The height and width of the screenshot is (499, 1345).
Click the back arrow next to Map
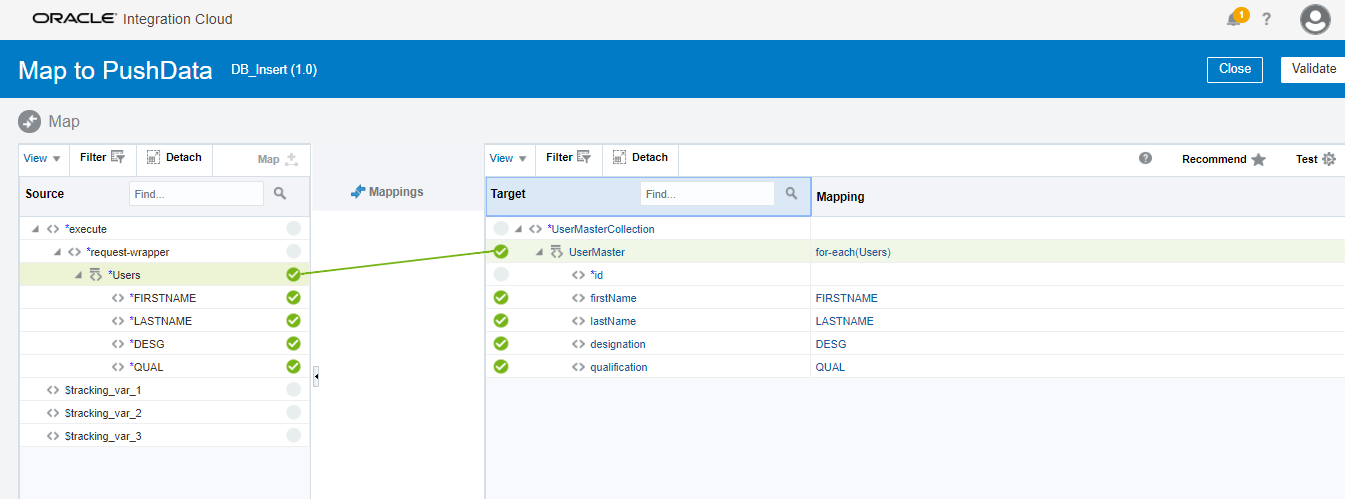(x=30, y=121)
